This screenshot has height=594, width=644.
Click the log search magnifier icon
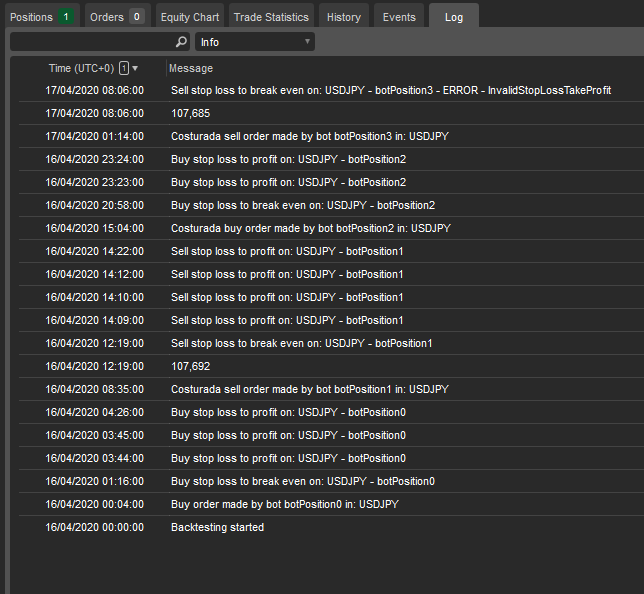click(x=181, y=42)
